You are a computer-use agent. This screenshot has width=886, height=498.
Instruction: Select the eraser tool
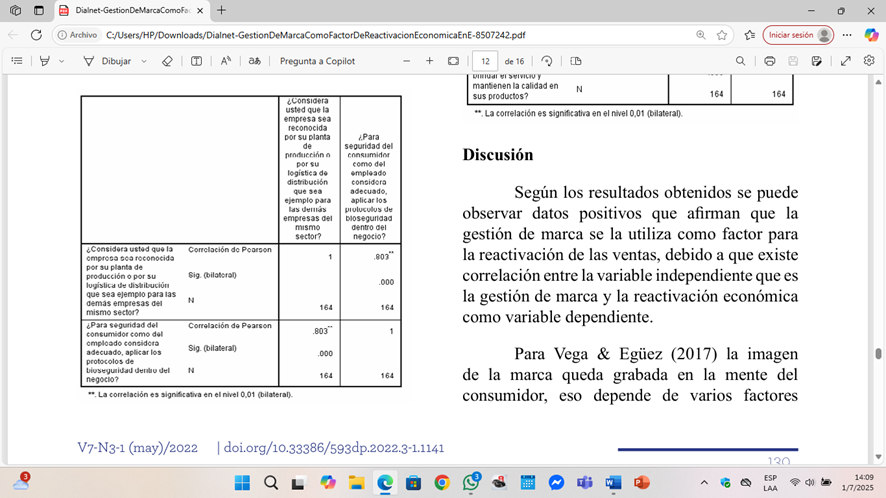pyautogui.click(x=167, y=61)
